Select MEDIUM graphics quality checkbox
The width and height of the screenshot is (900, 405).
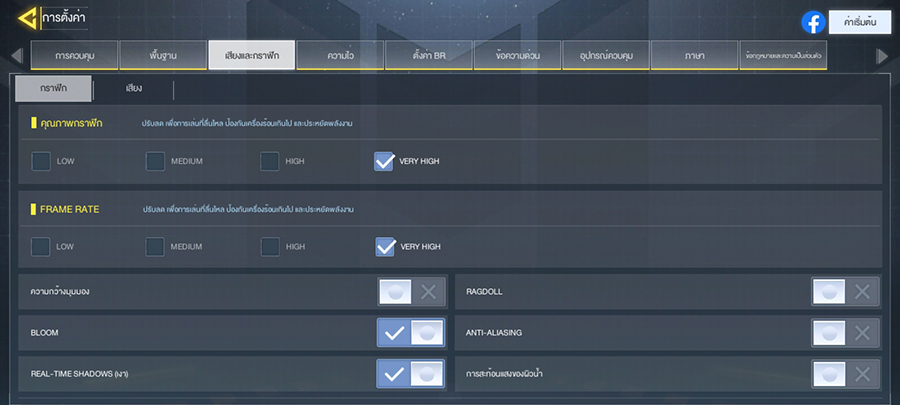155,161
